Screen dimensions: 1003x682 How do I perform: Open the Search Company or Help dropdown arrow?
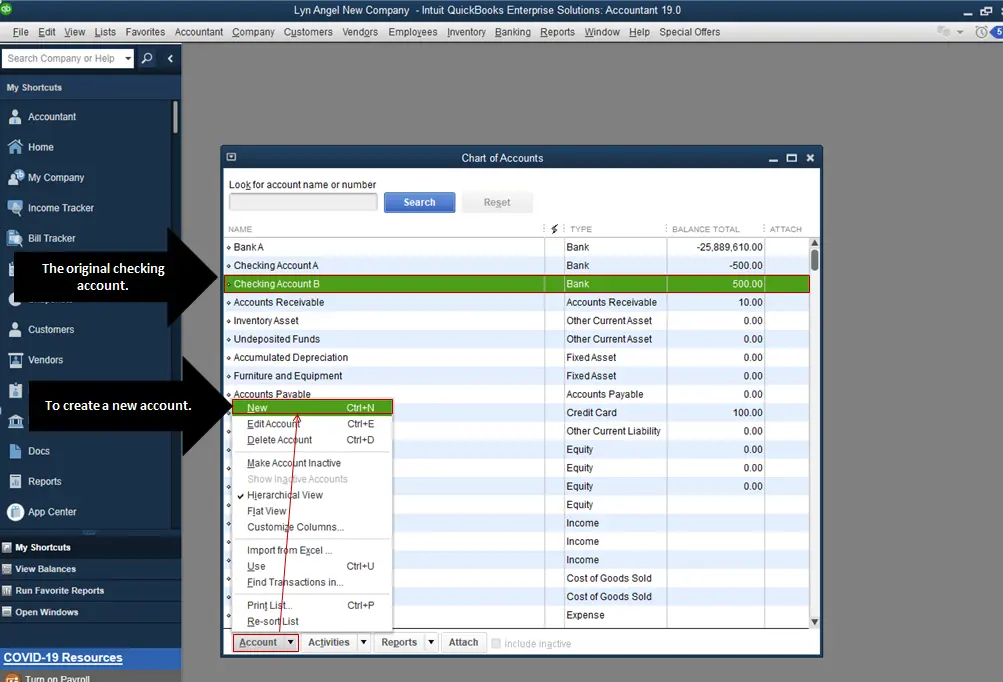click(x=128, y=58)
